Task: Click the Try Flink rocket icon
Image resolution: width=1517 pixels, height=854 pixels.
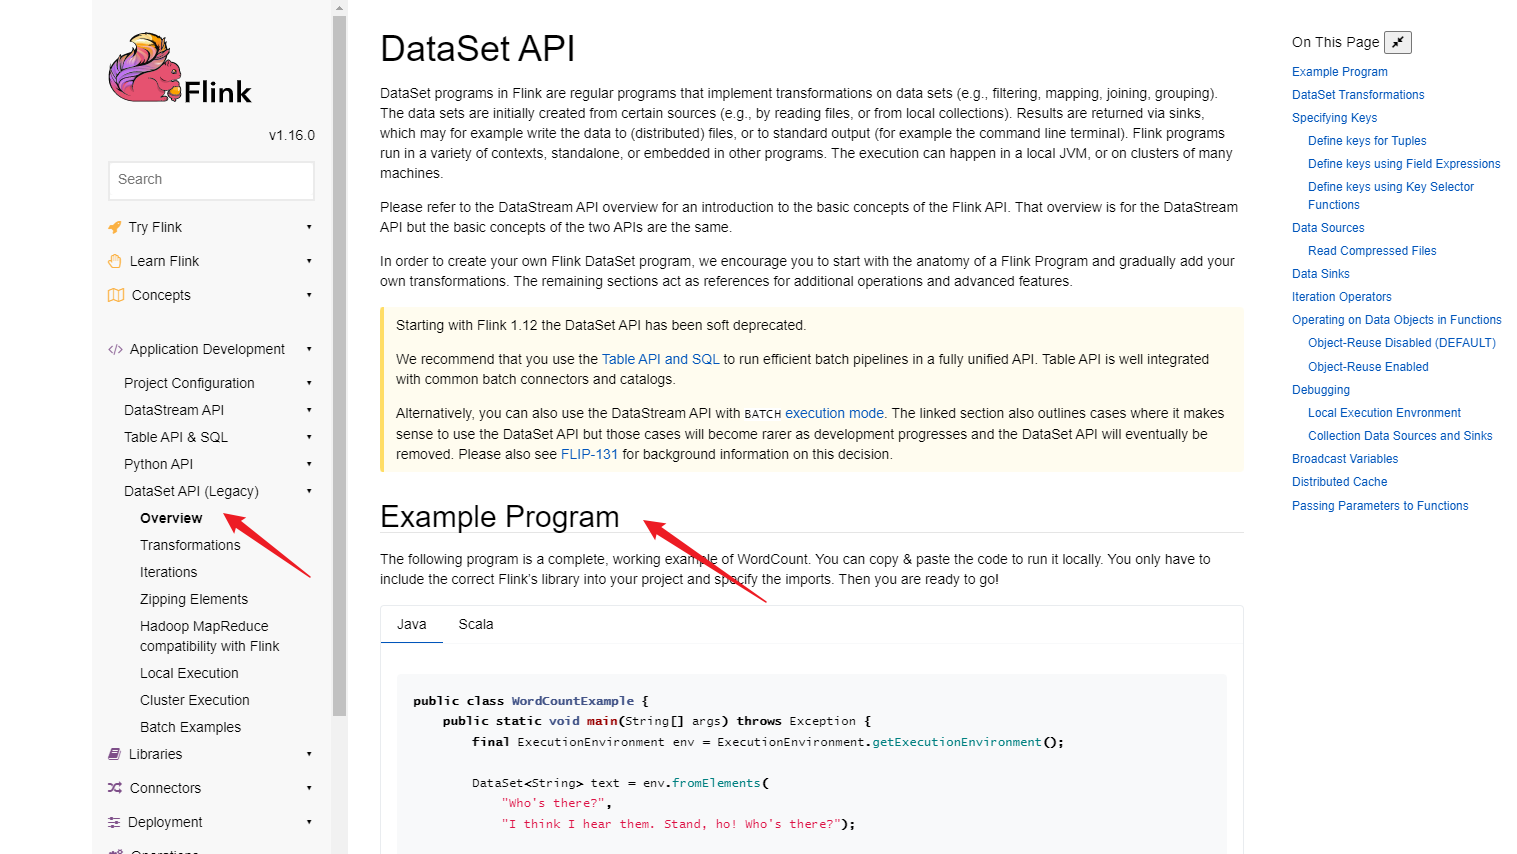Action: 115,227
